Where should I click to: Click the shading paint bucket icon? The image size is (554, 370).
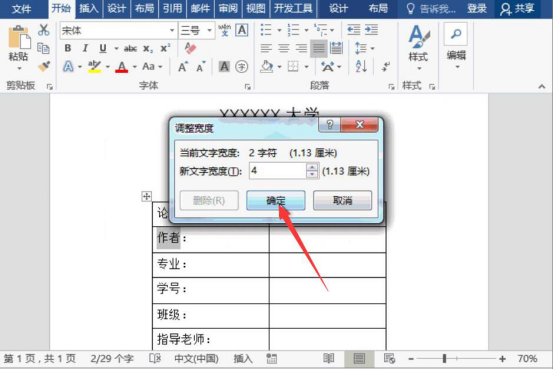coord(267,66)
